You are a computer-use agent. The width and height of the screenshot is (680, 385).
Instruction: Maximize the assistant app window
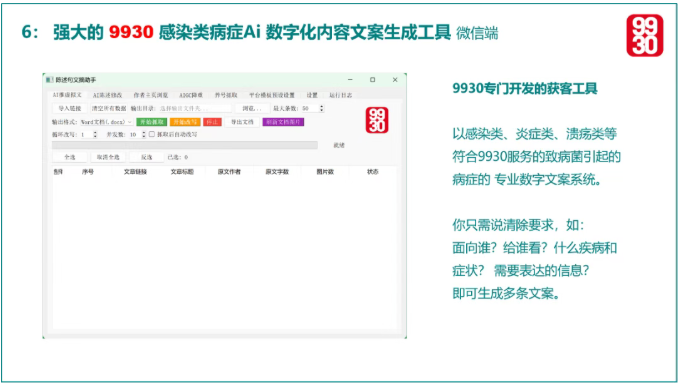[x=373, y=80]
